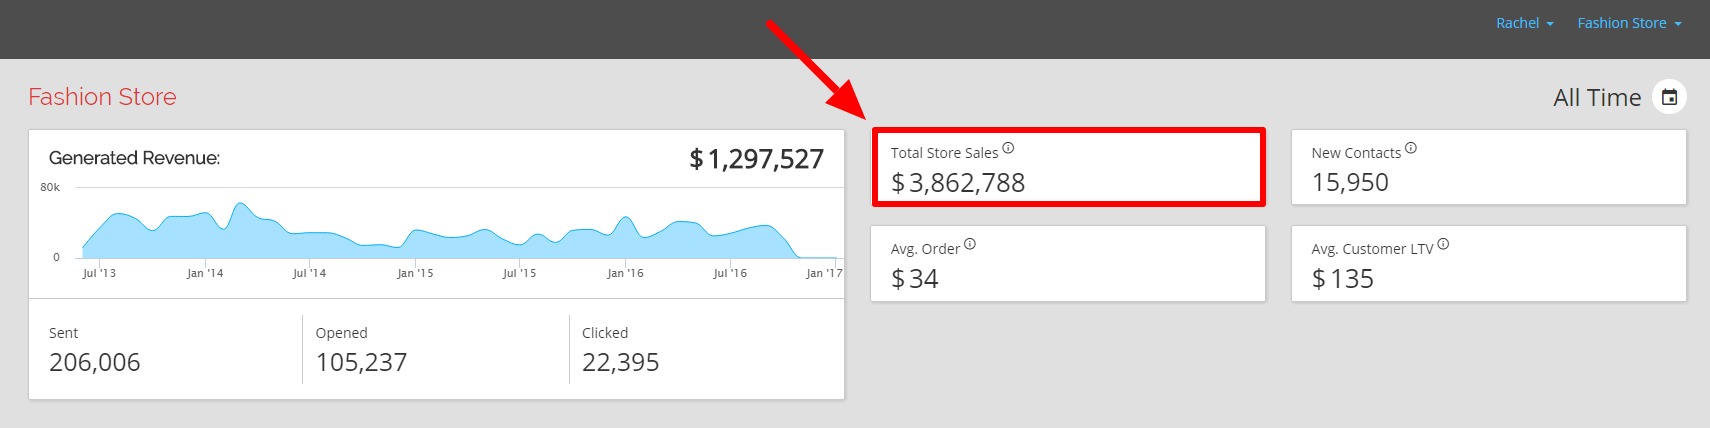The width and height of the screenshot is (1710, 428).
Task: Click the Jul '15 chart axis label
Action: coord(519,273)
